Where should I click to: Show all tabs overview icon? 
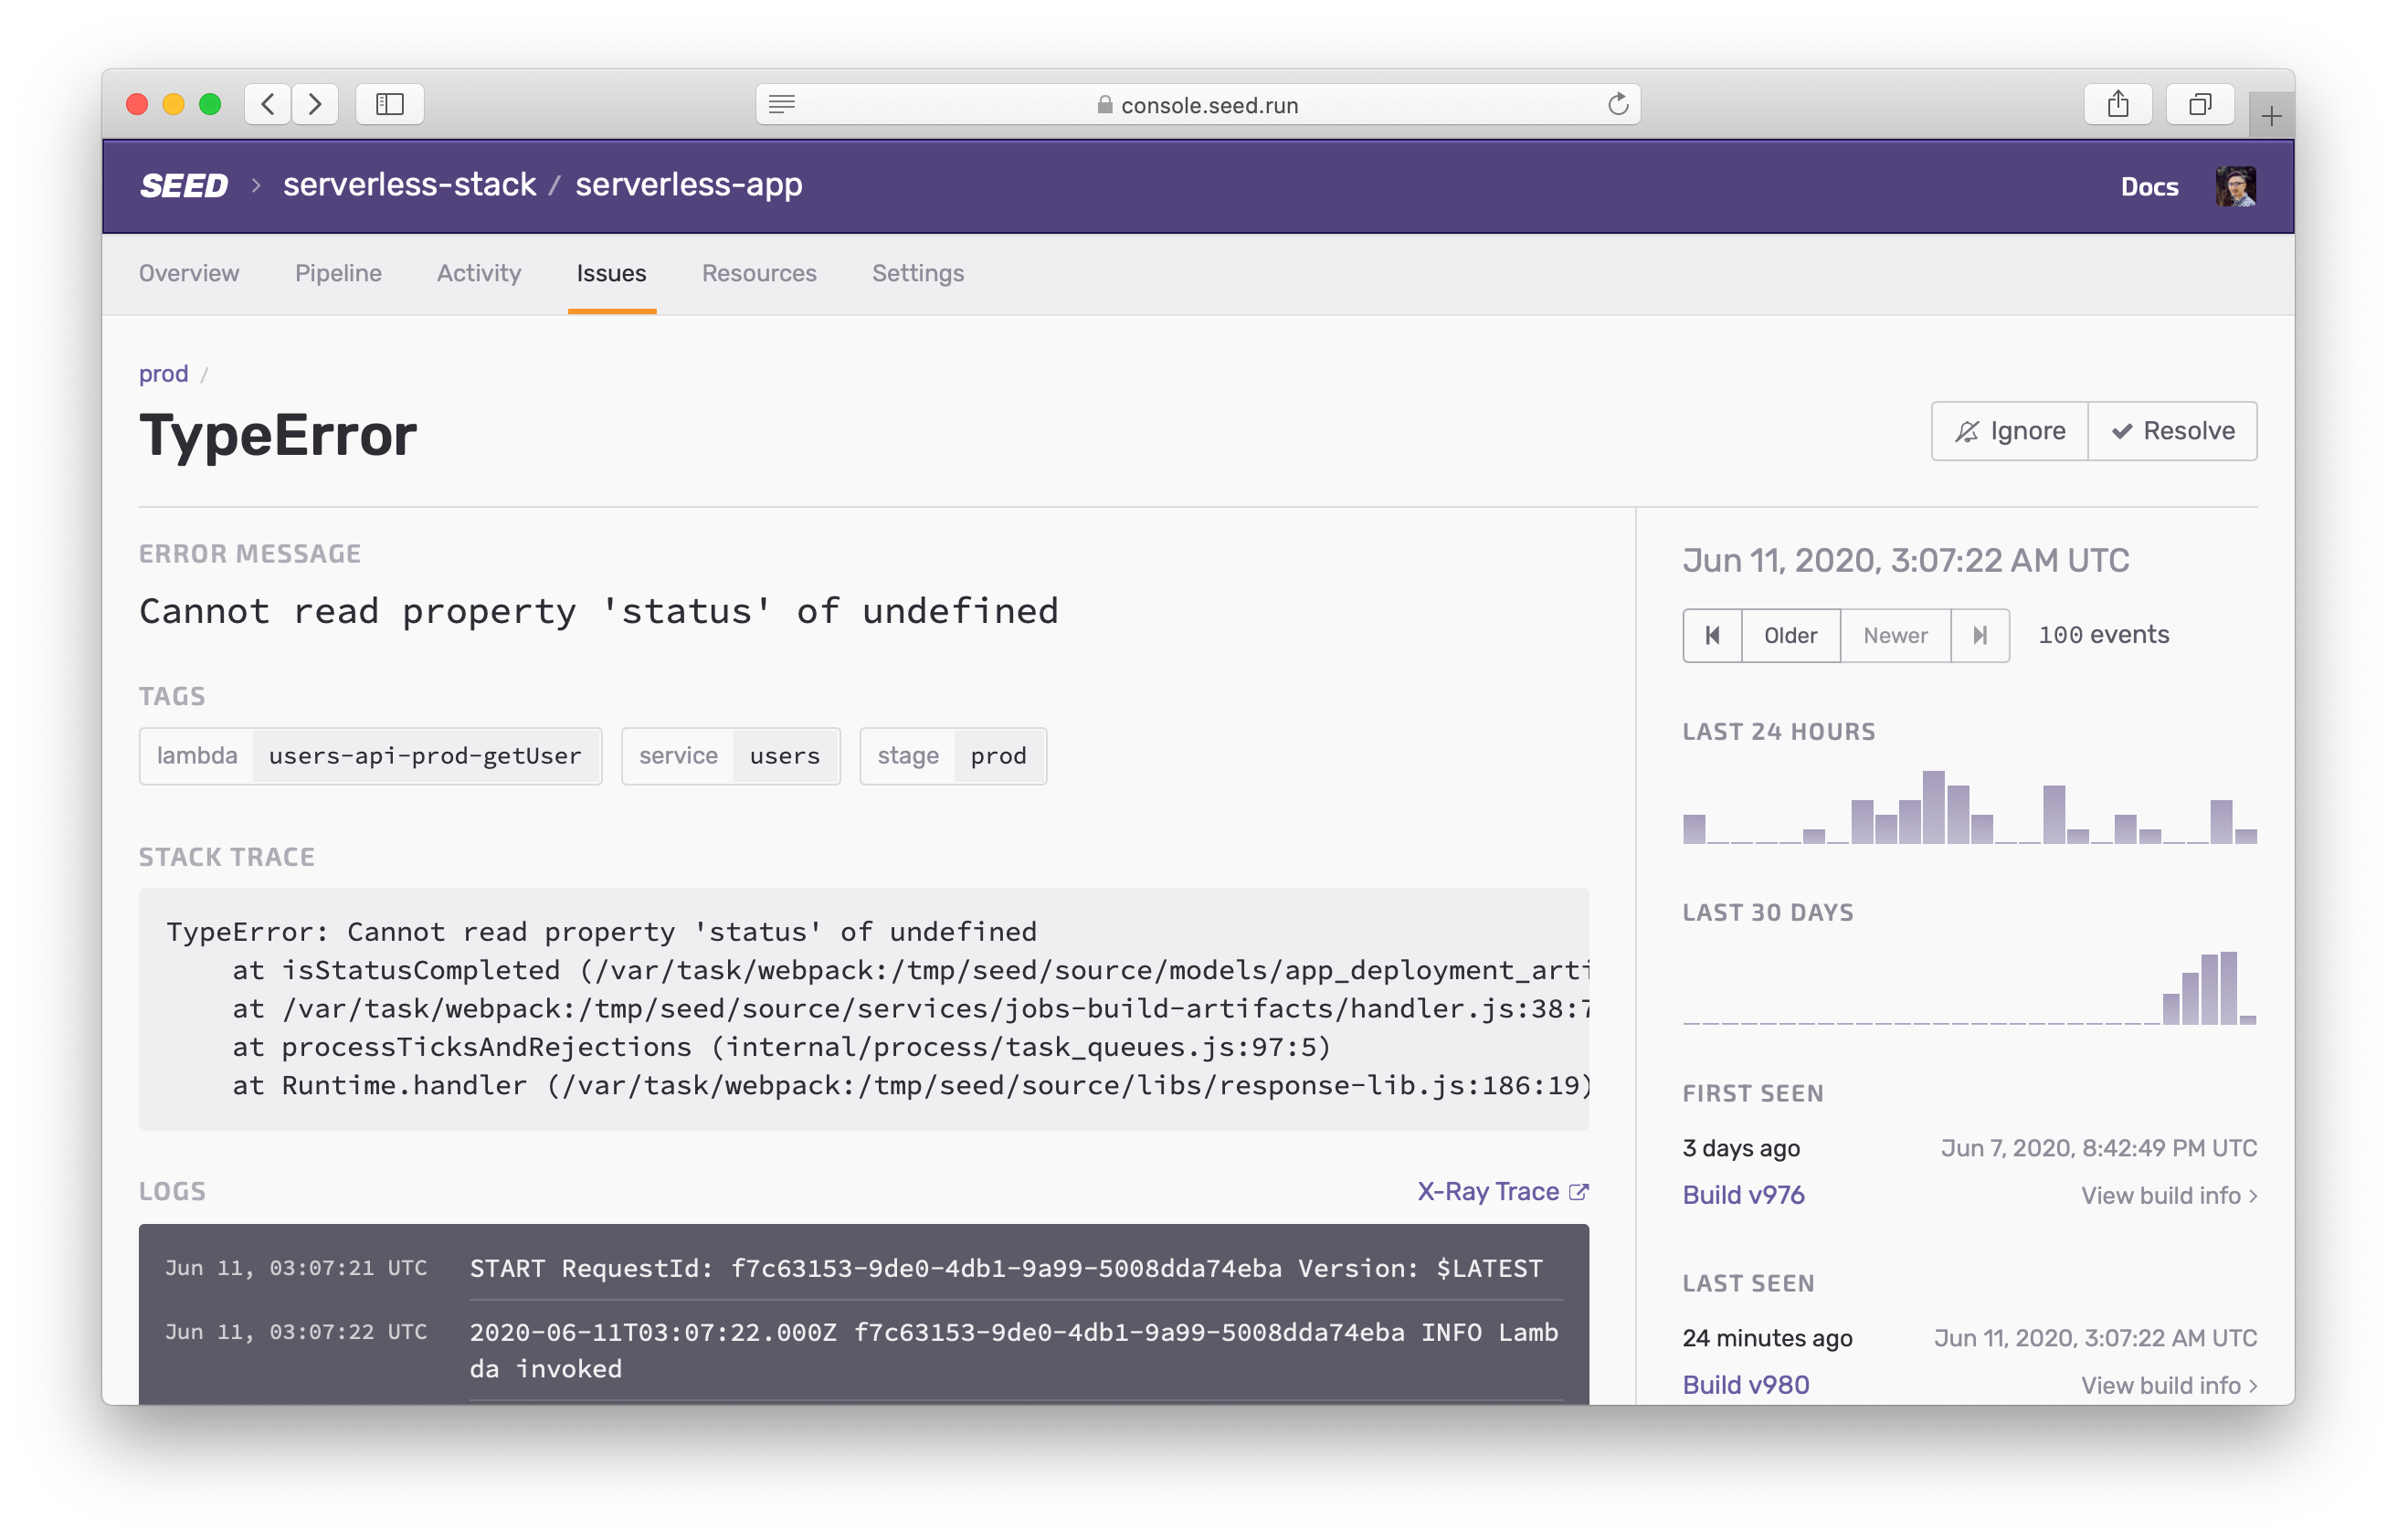(2199, 104)
